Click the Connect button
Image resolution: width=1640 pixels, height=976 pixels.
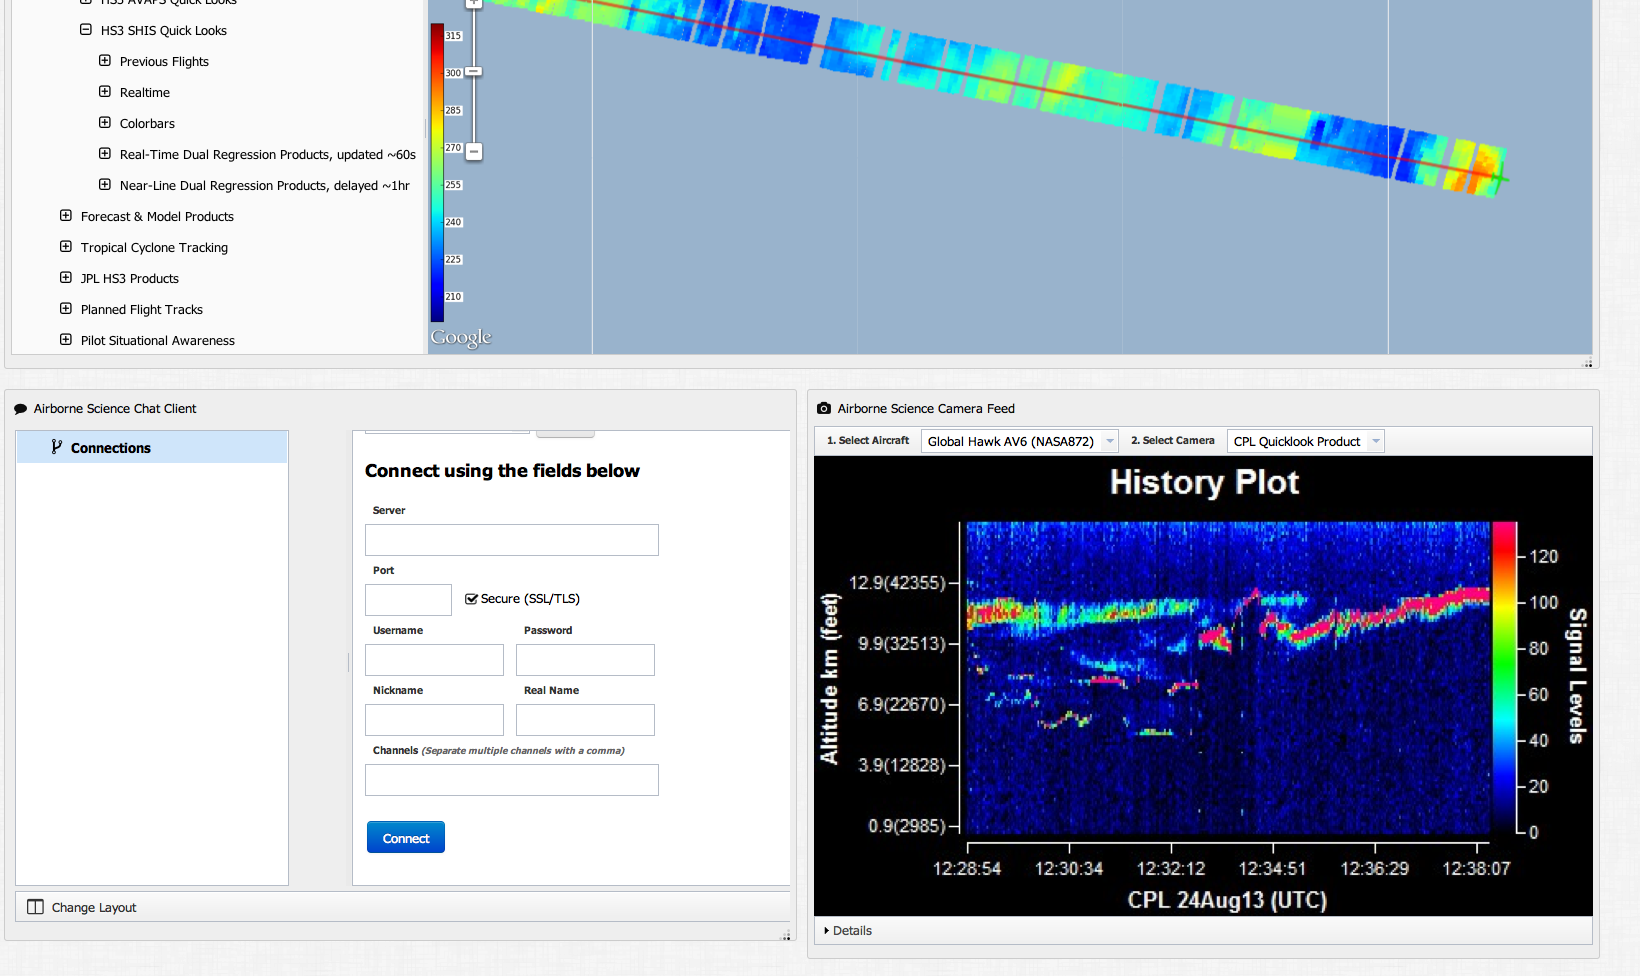406,838
